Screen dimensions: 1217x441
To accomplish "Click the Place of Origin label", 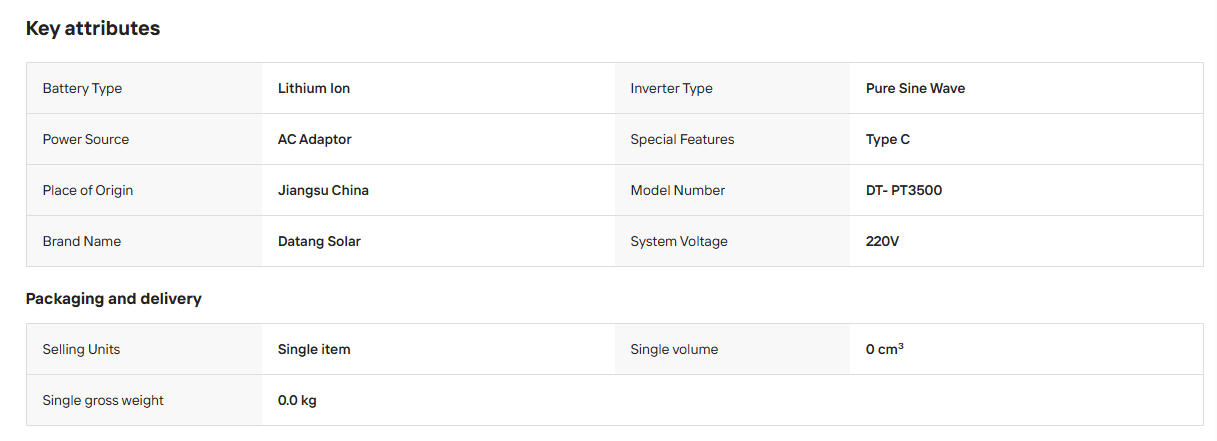I will coord(88,190).
